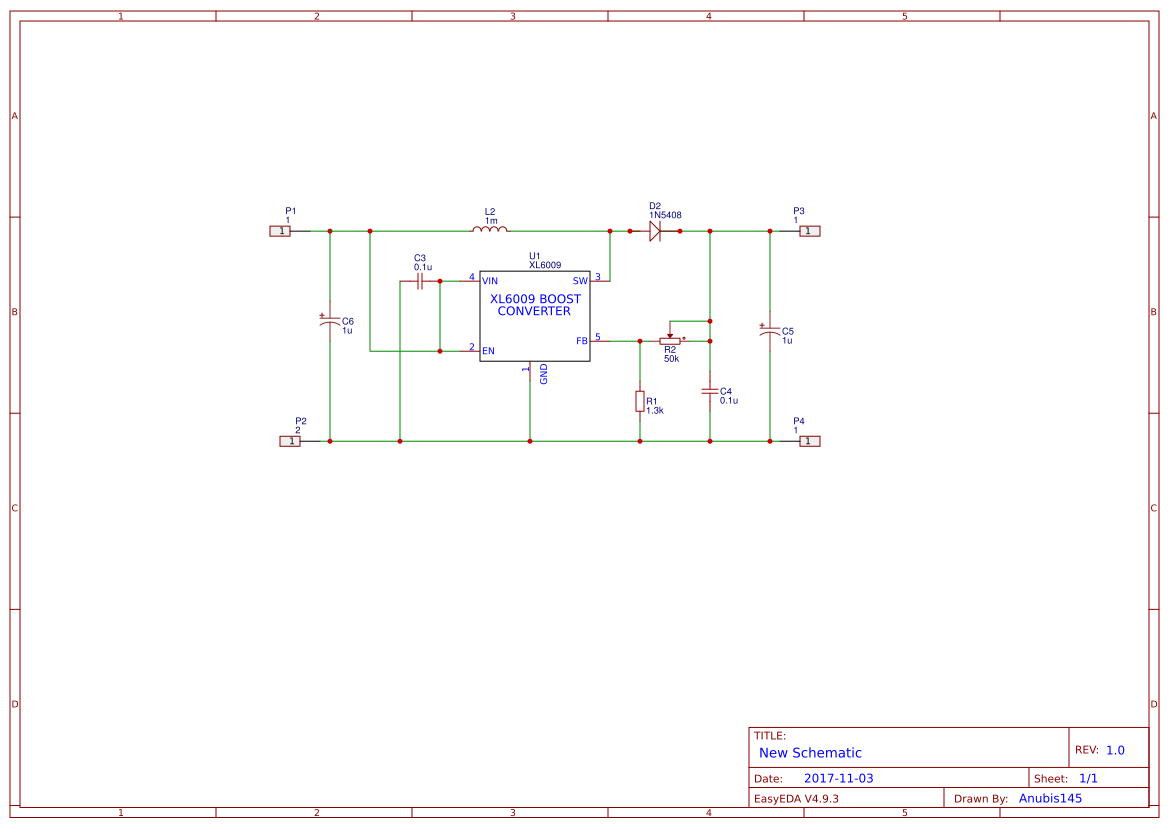The height and width of the screenshot is (828, 1169).
Task: Select connector pin P3
Action: tap(809, 230)
